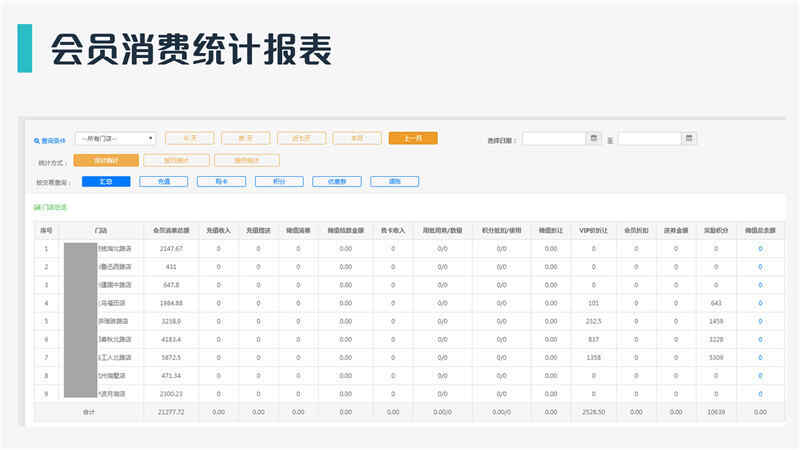Click the 门店 column header

pyautogui.click(x=101, y=231)
